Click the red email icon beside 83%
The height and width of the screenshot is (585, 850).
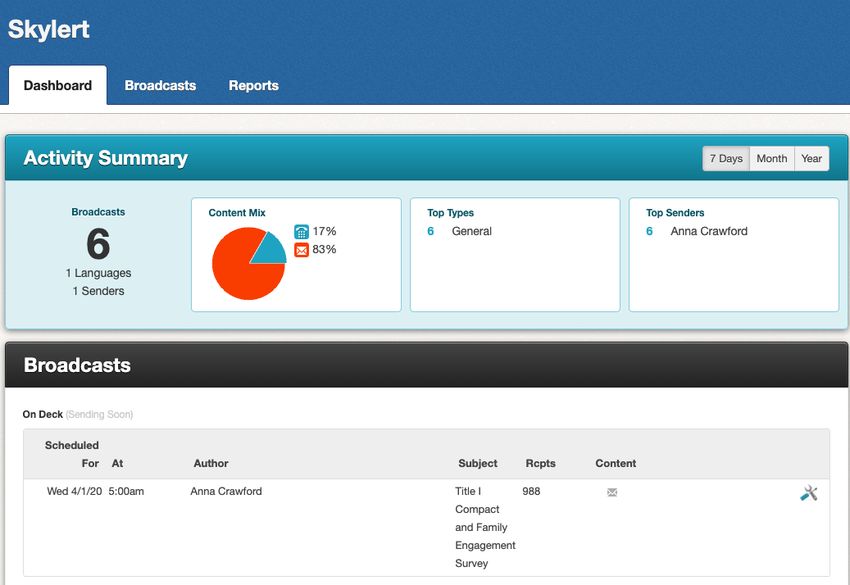301,250
